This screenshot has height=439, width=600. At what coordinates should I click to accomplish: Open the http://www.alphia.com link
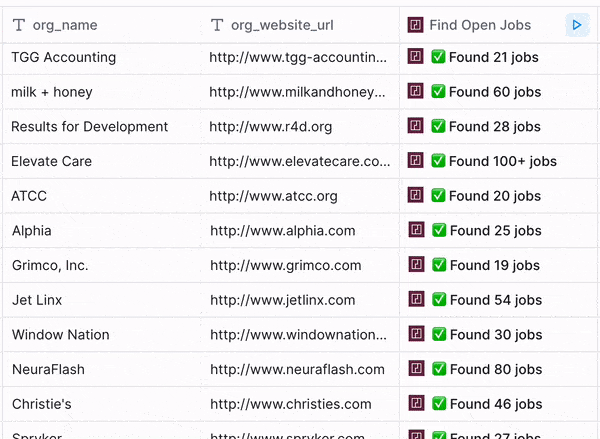tap(283, 230)
